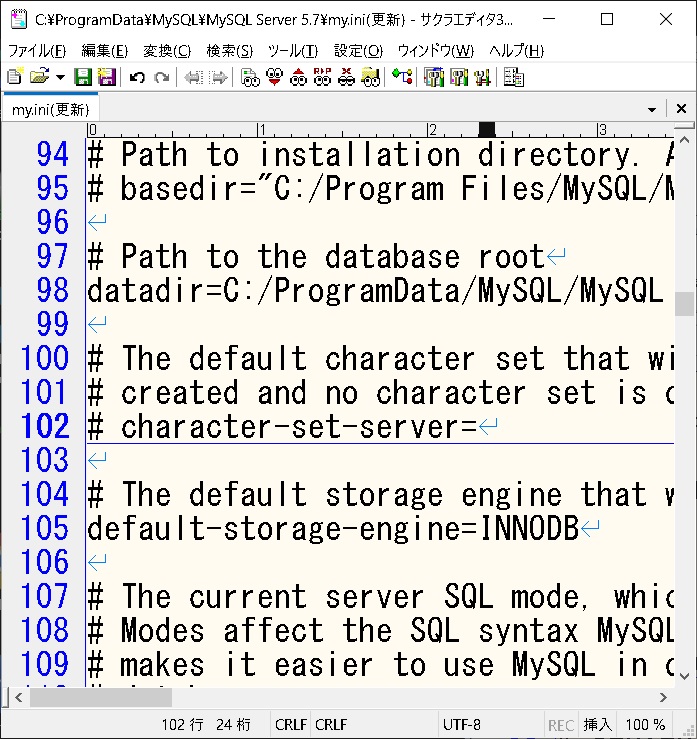Click the list-style icon after the settings tools
The height and width of the screenshot is (739, 697).
click(x=514, y=77)
